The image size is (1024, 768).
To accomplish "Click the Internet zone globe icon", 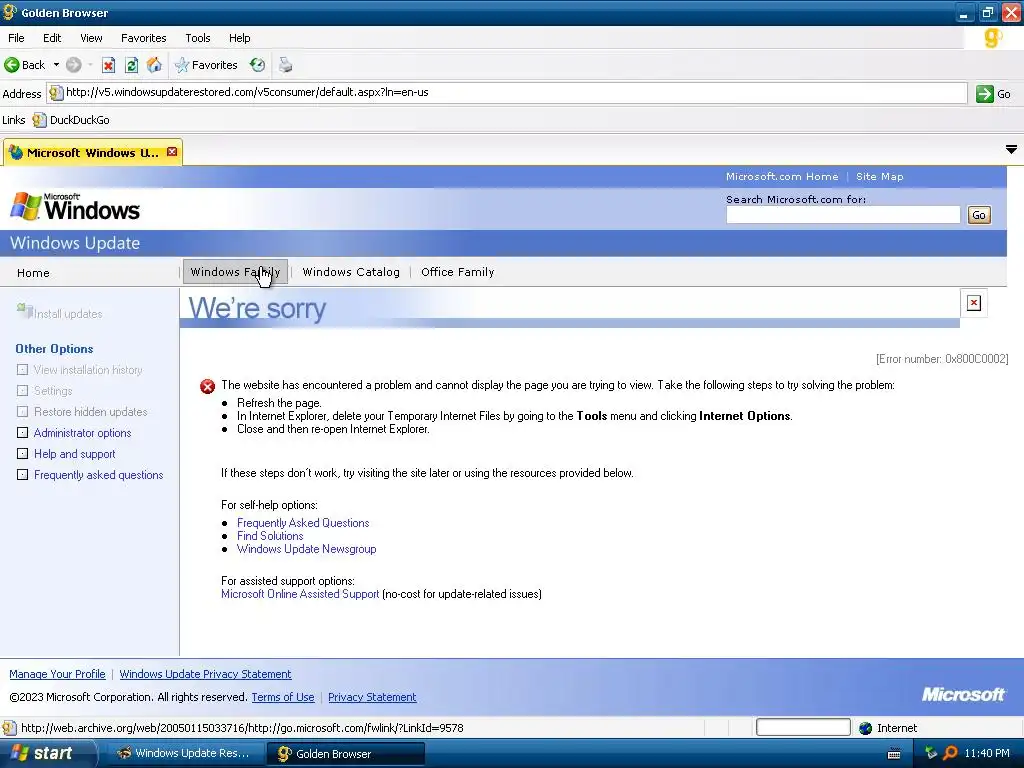I will pos(865,728).
